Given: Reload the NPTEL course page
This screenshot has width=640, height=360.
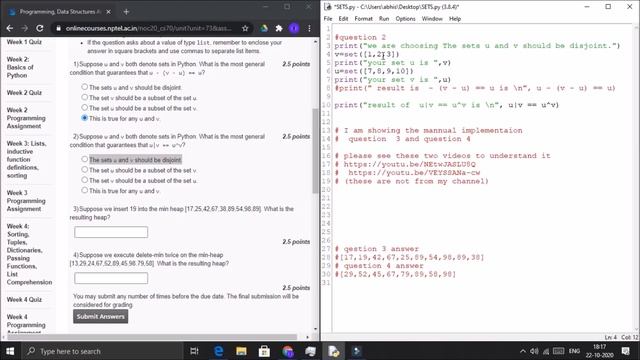Looking at the screenshot, I should 40,28.
